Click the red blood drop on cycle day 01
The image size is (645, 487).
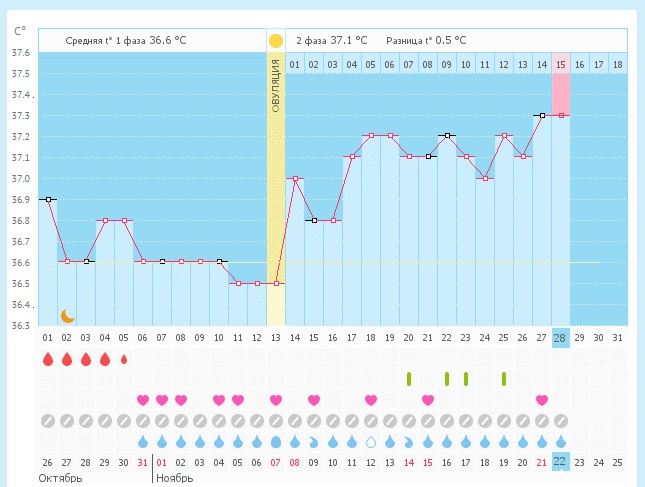pos(48,359)
